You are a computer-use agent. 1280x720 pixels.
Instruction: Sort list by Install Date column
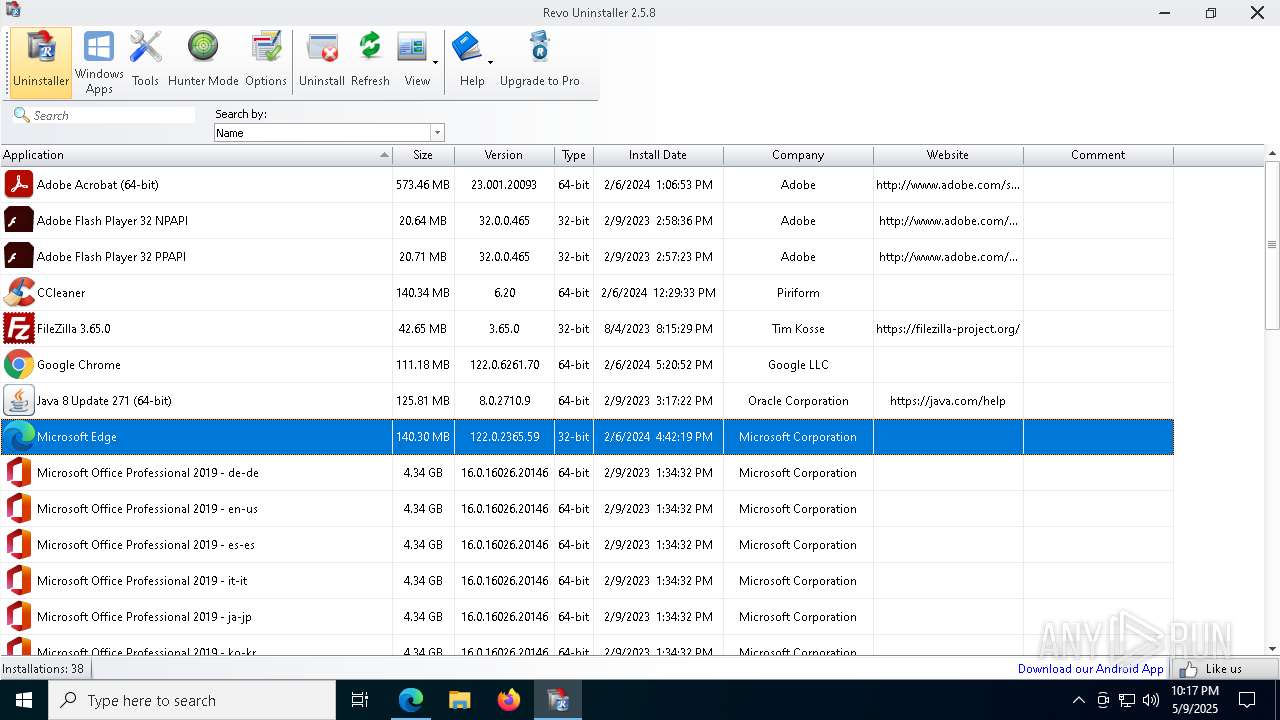point(658,155)
